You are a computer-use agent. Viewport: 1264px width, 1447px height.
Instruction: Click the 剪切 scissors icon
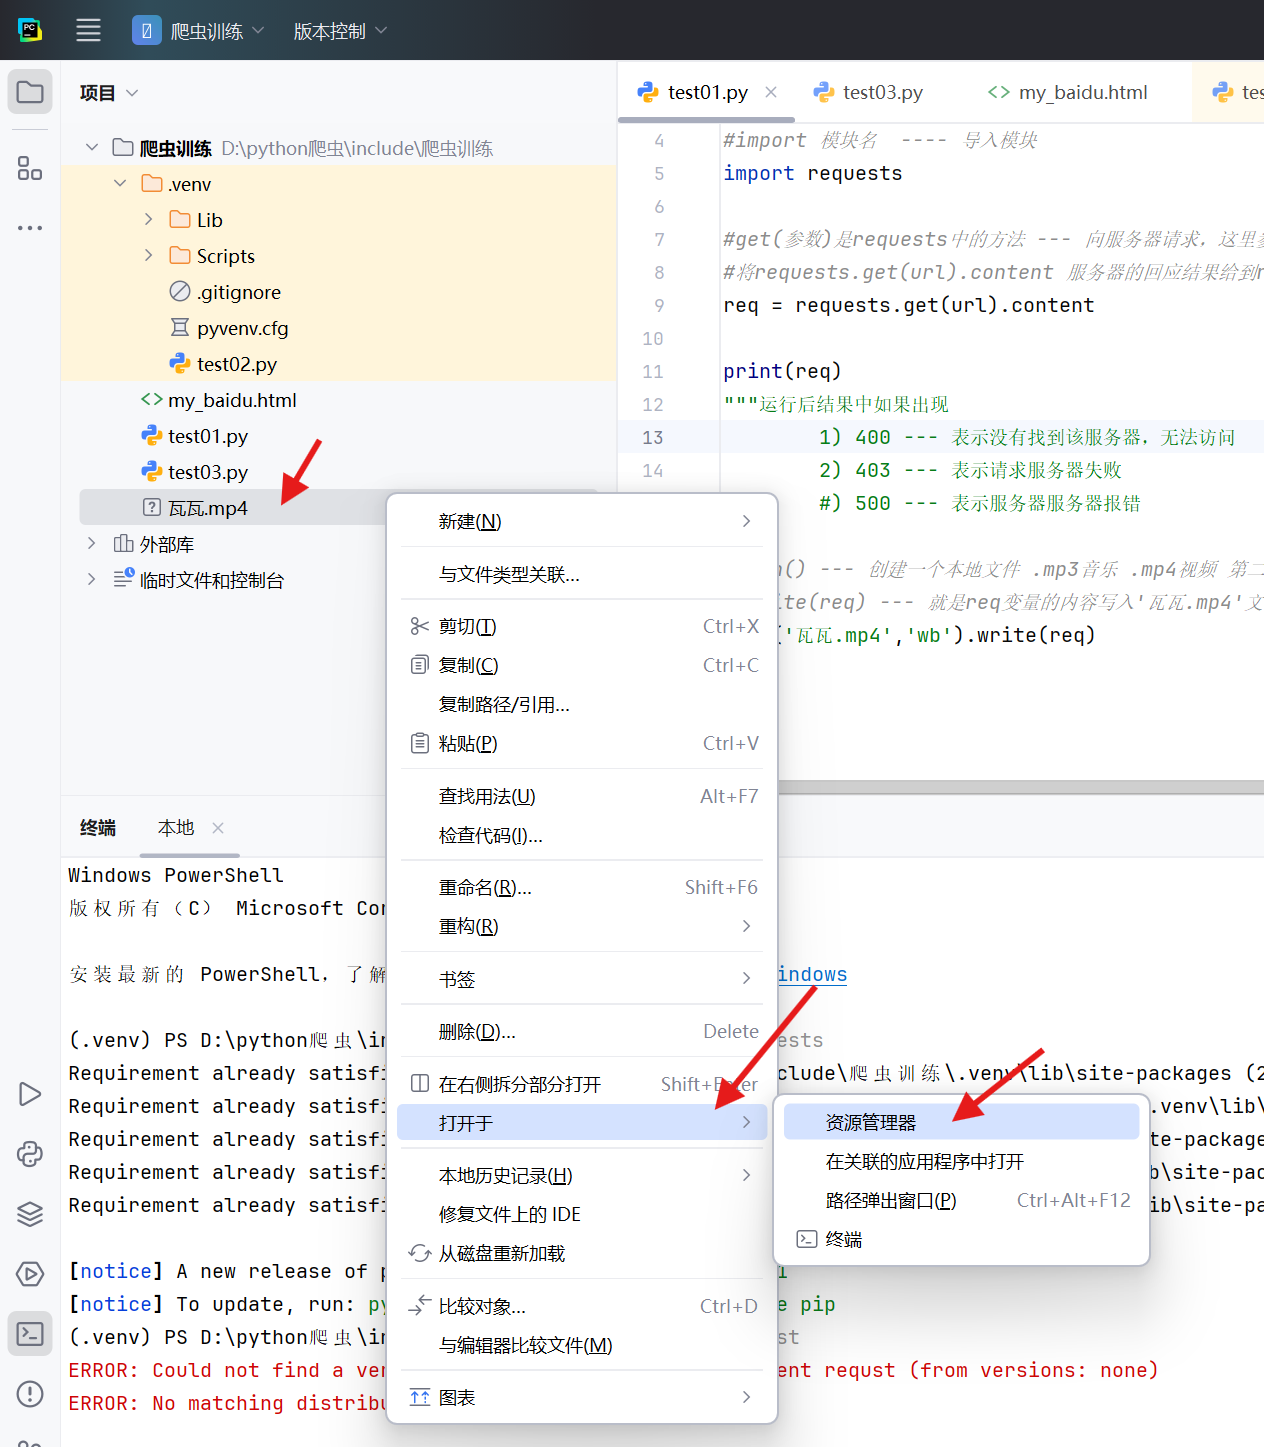420,626
